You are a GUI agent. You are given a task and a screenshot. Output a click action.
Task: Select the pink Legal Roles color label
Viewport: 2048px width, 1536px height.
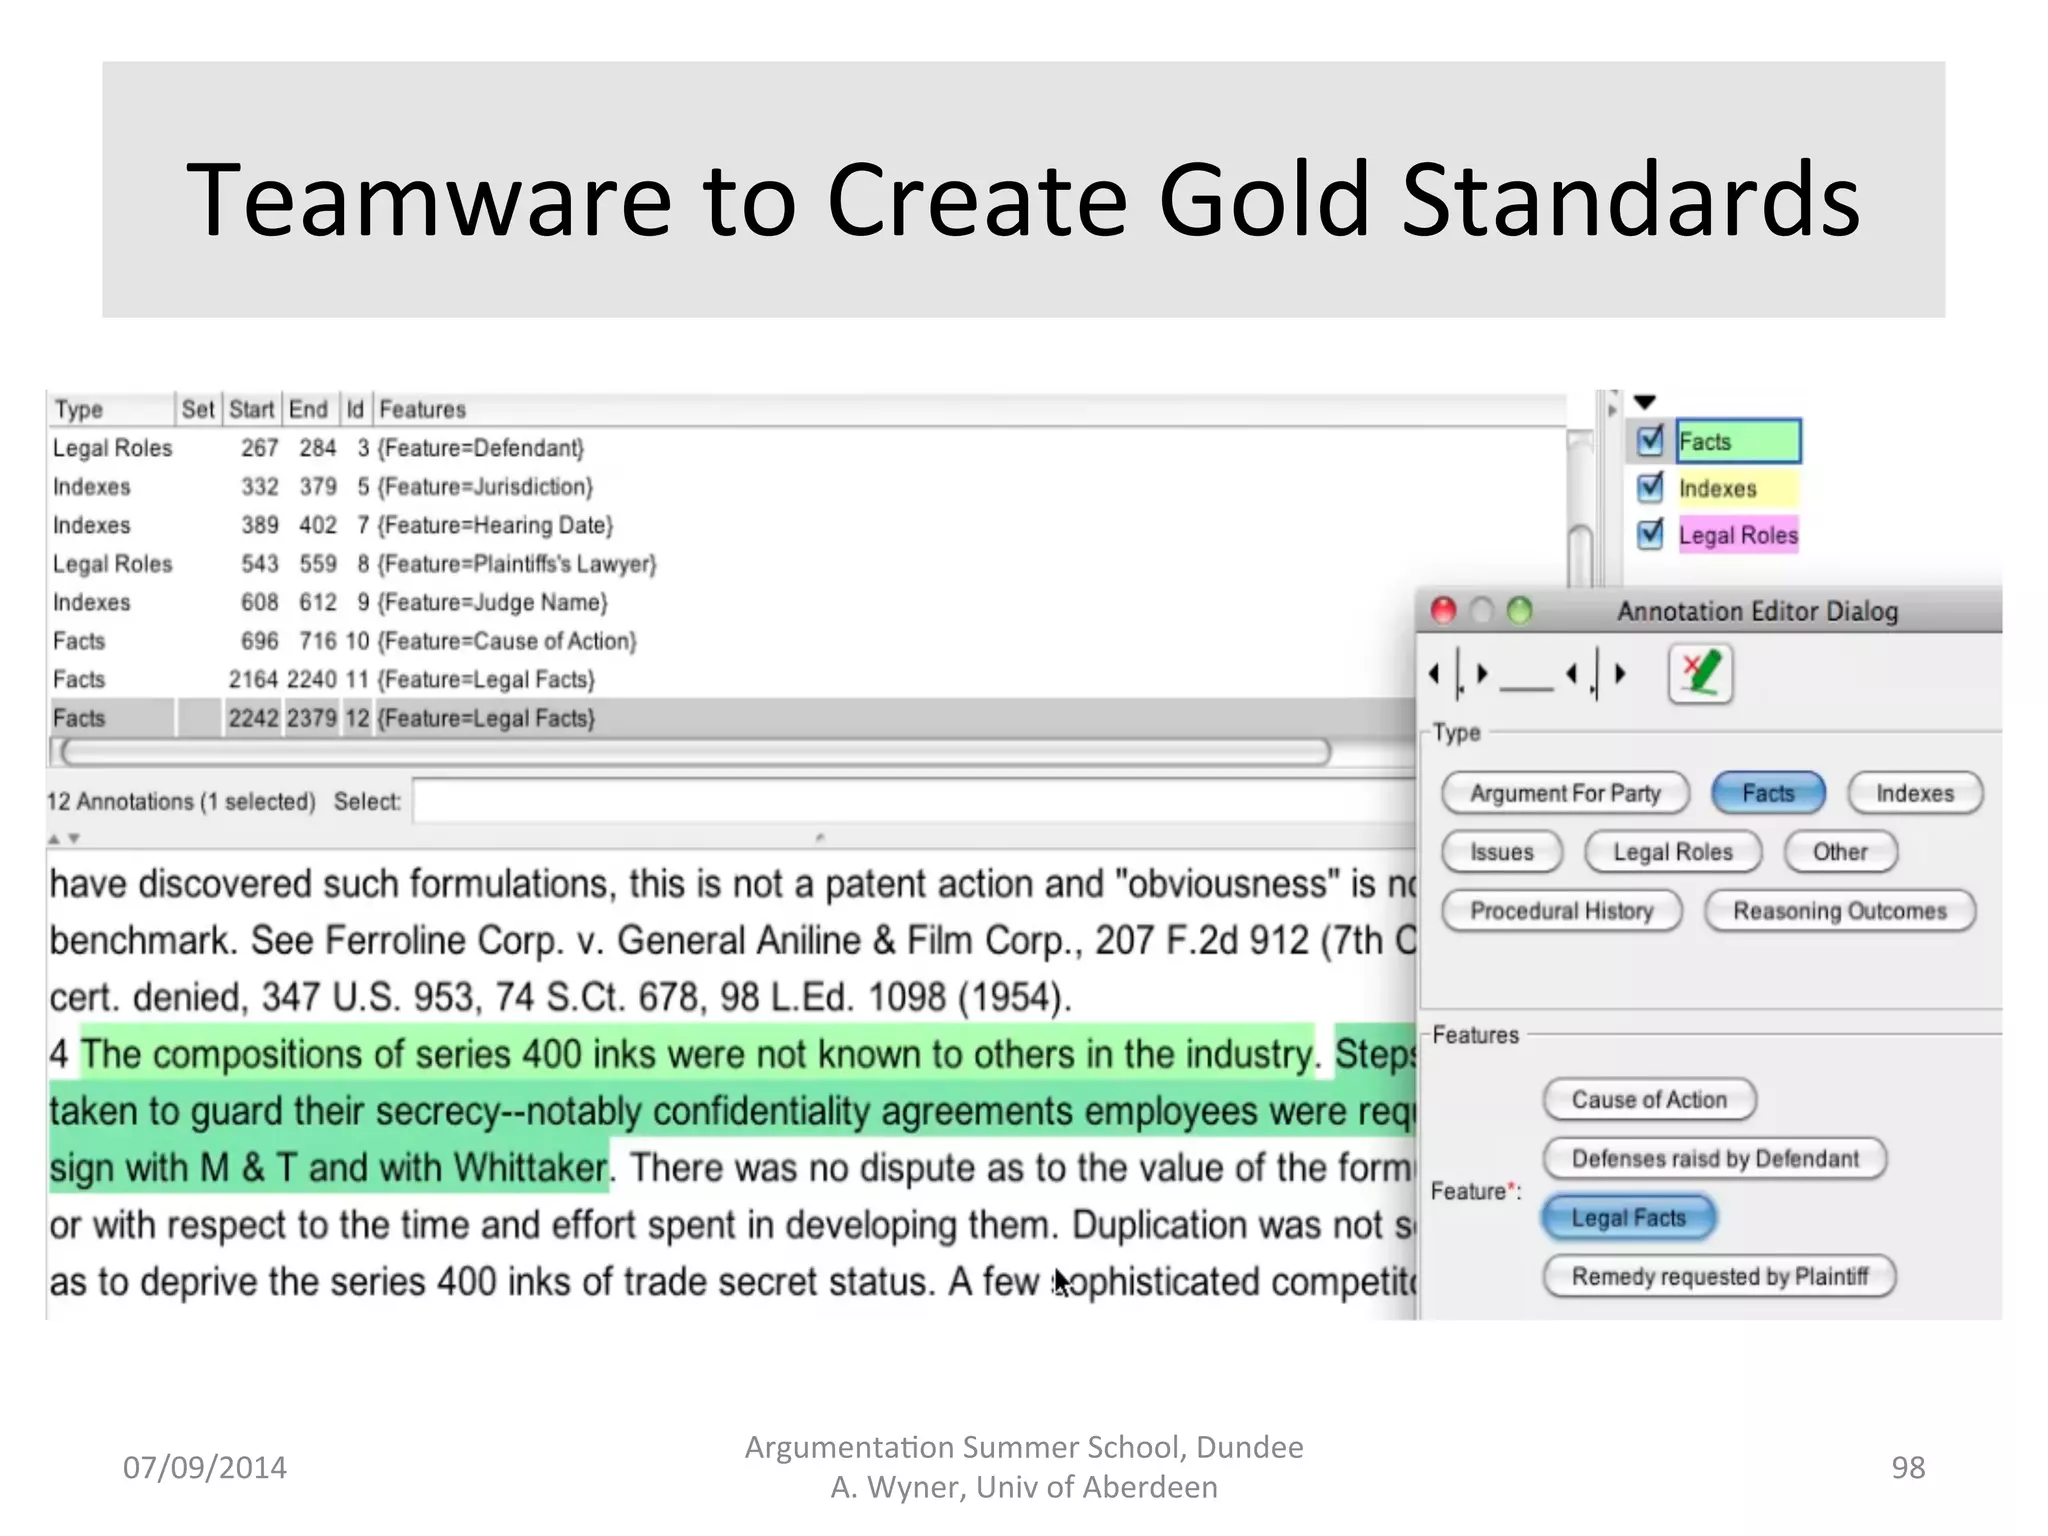click(1738, 535)
